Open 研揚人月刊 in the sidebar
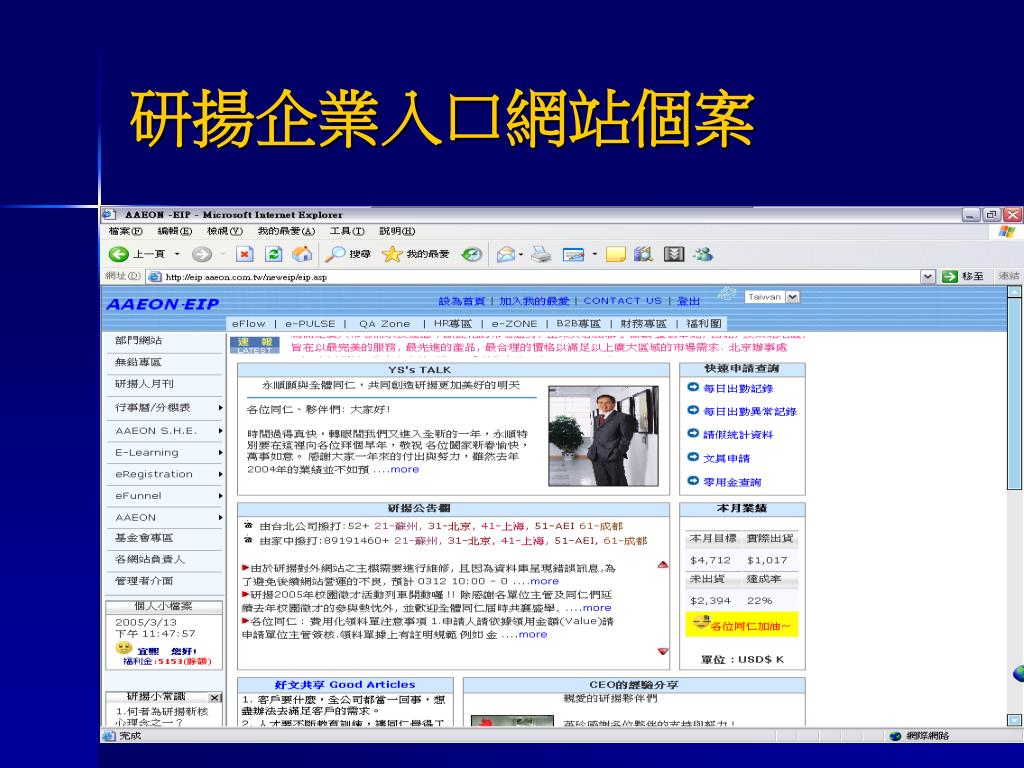Viewport: 1024px width, 768px height. [144, 384]
